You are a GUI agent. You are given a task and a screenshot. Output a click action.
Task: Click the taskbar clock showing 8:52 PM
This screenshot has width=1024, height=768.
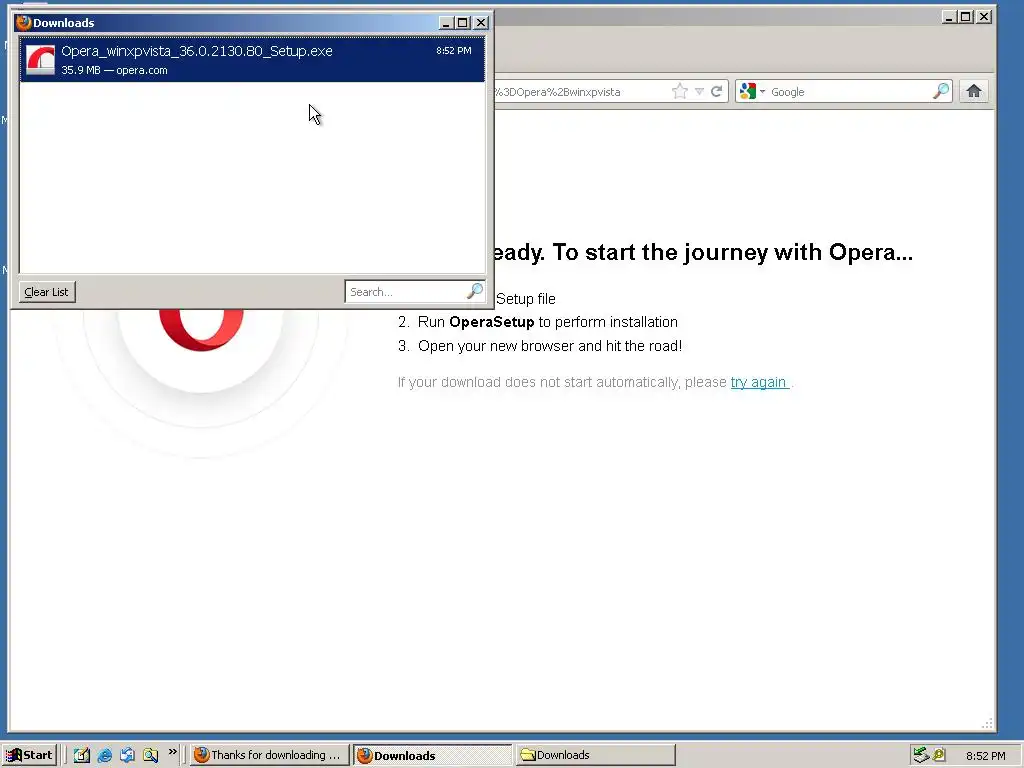pos(985,756)
